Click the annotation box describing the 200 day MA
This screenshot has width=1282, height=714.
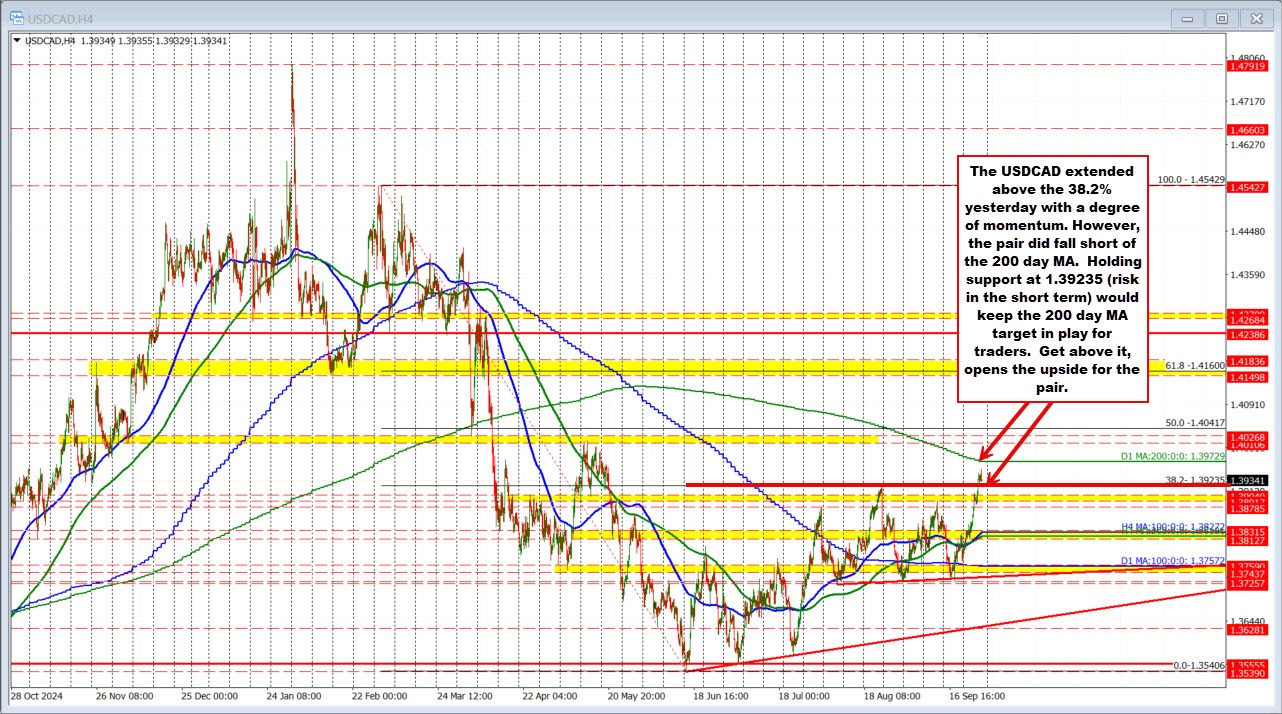click(x=1052, y=280)
